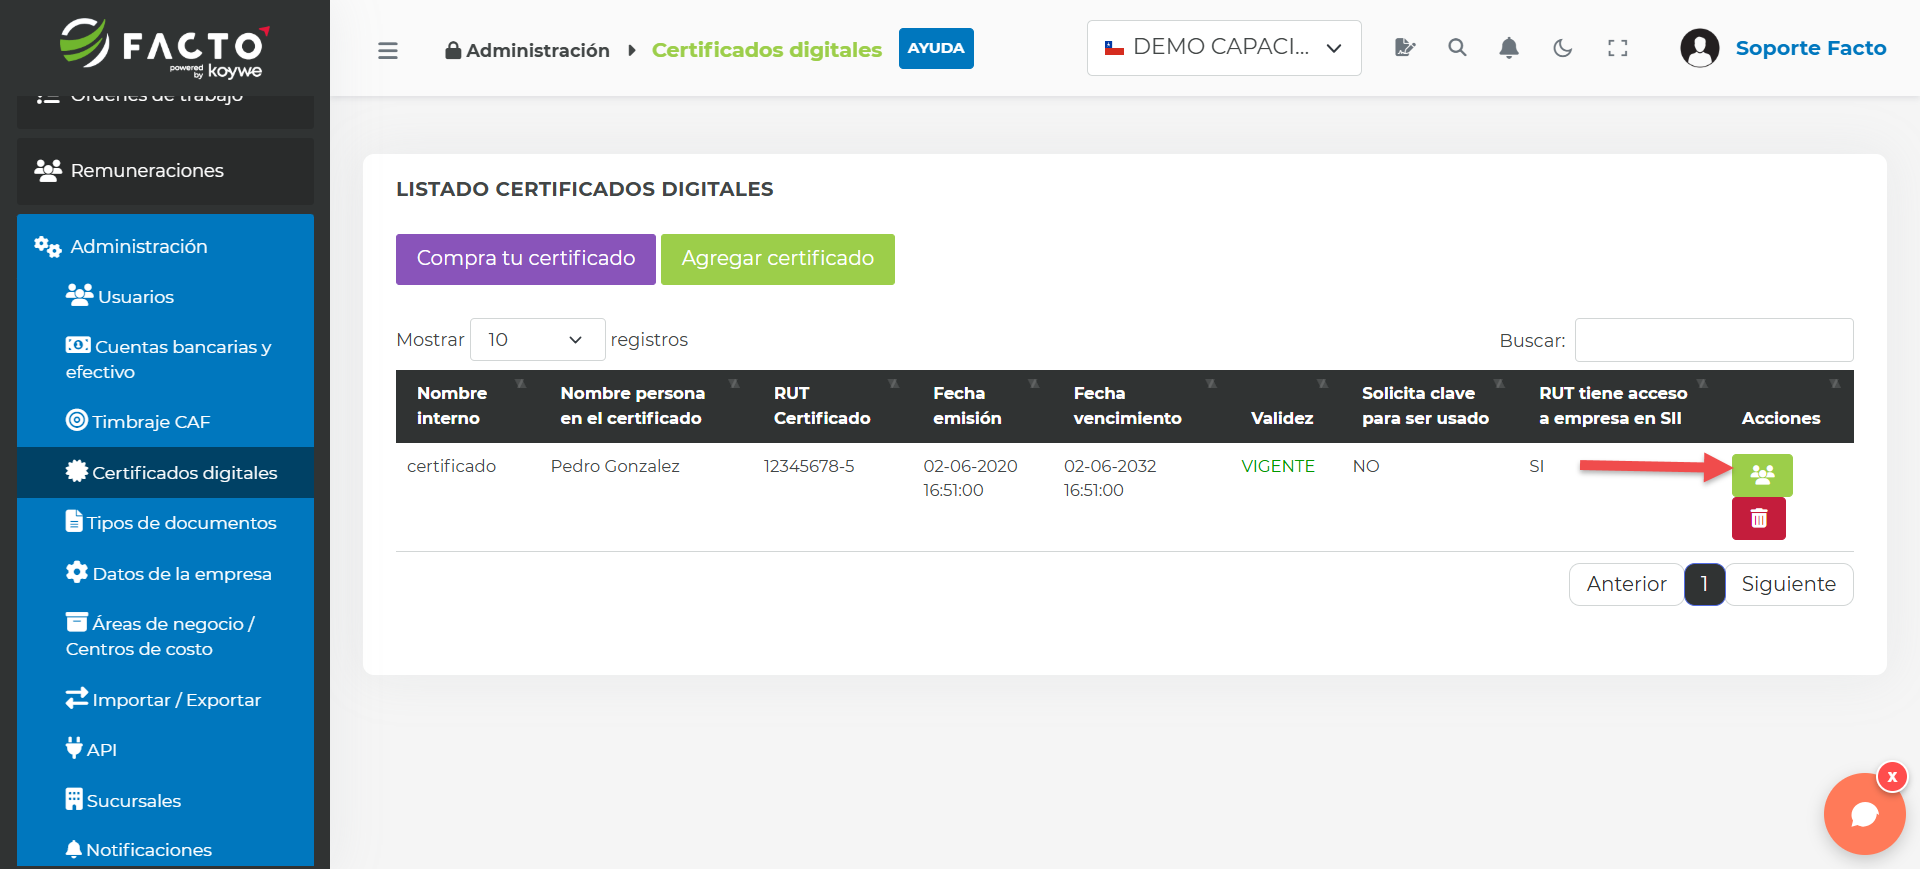This screenshot has height=869, width=1920.
Task: Focus the Buscar search field
Action: click(x=1714, y=340)
